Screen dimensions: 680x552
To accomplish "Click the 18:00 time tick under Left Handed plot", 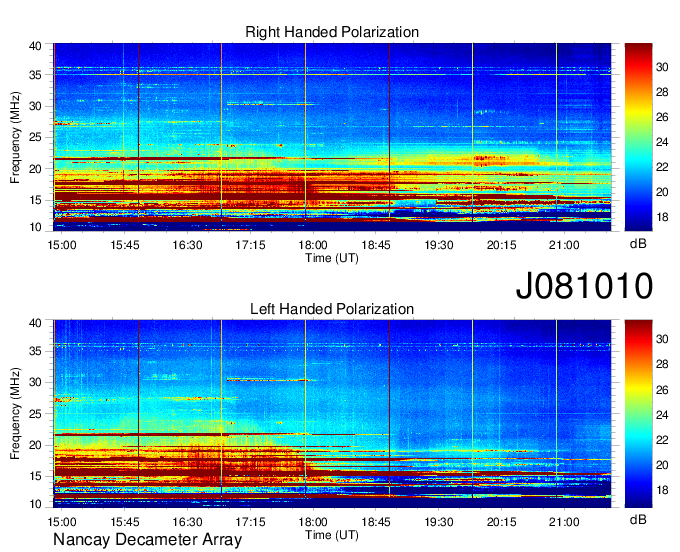I will tap(313, 522).
